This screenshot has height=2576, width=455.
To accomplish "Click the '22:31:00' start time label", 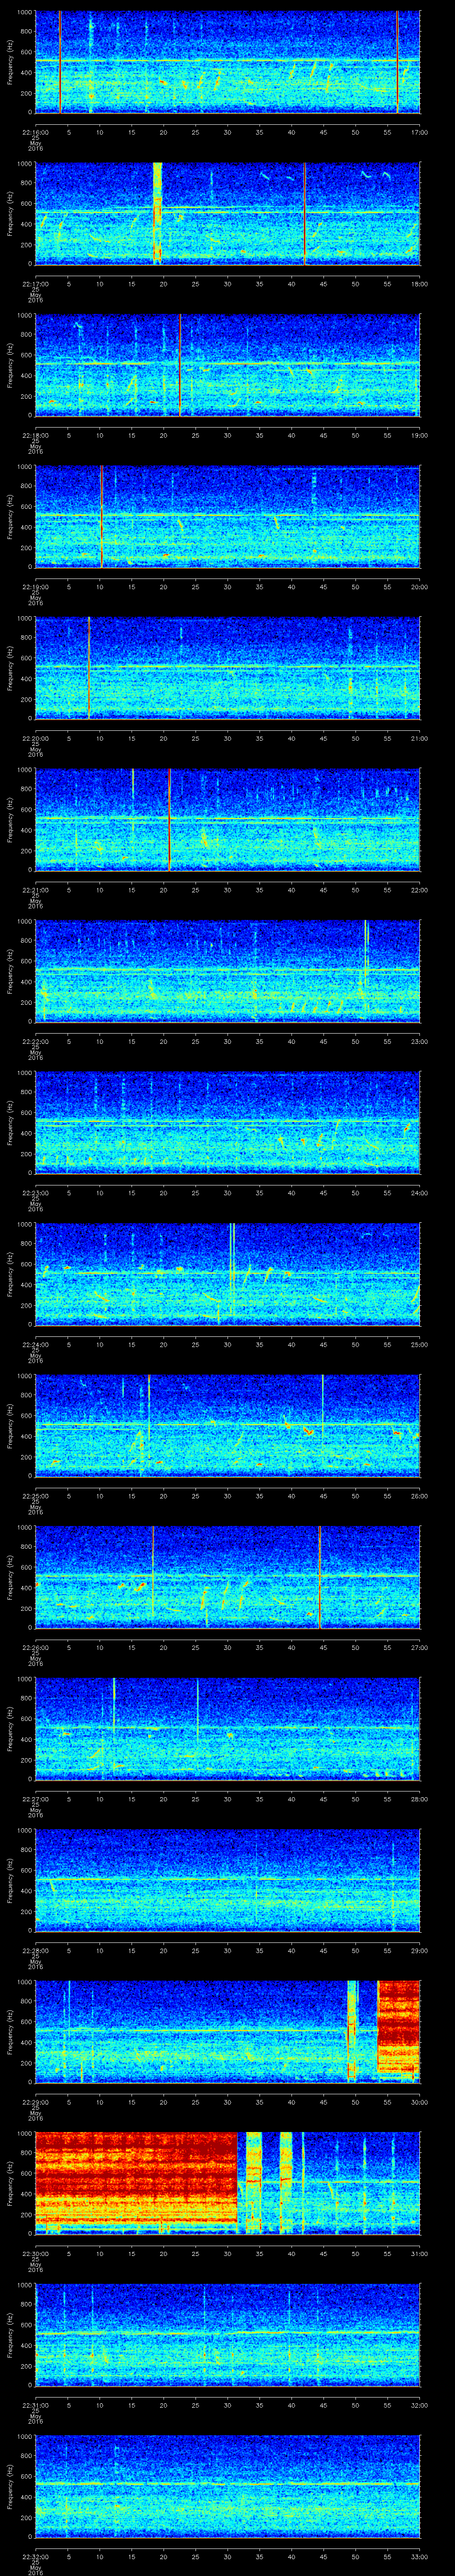I will point(35,2404).
